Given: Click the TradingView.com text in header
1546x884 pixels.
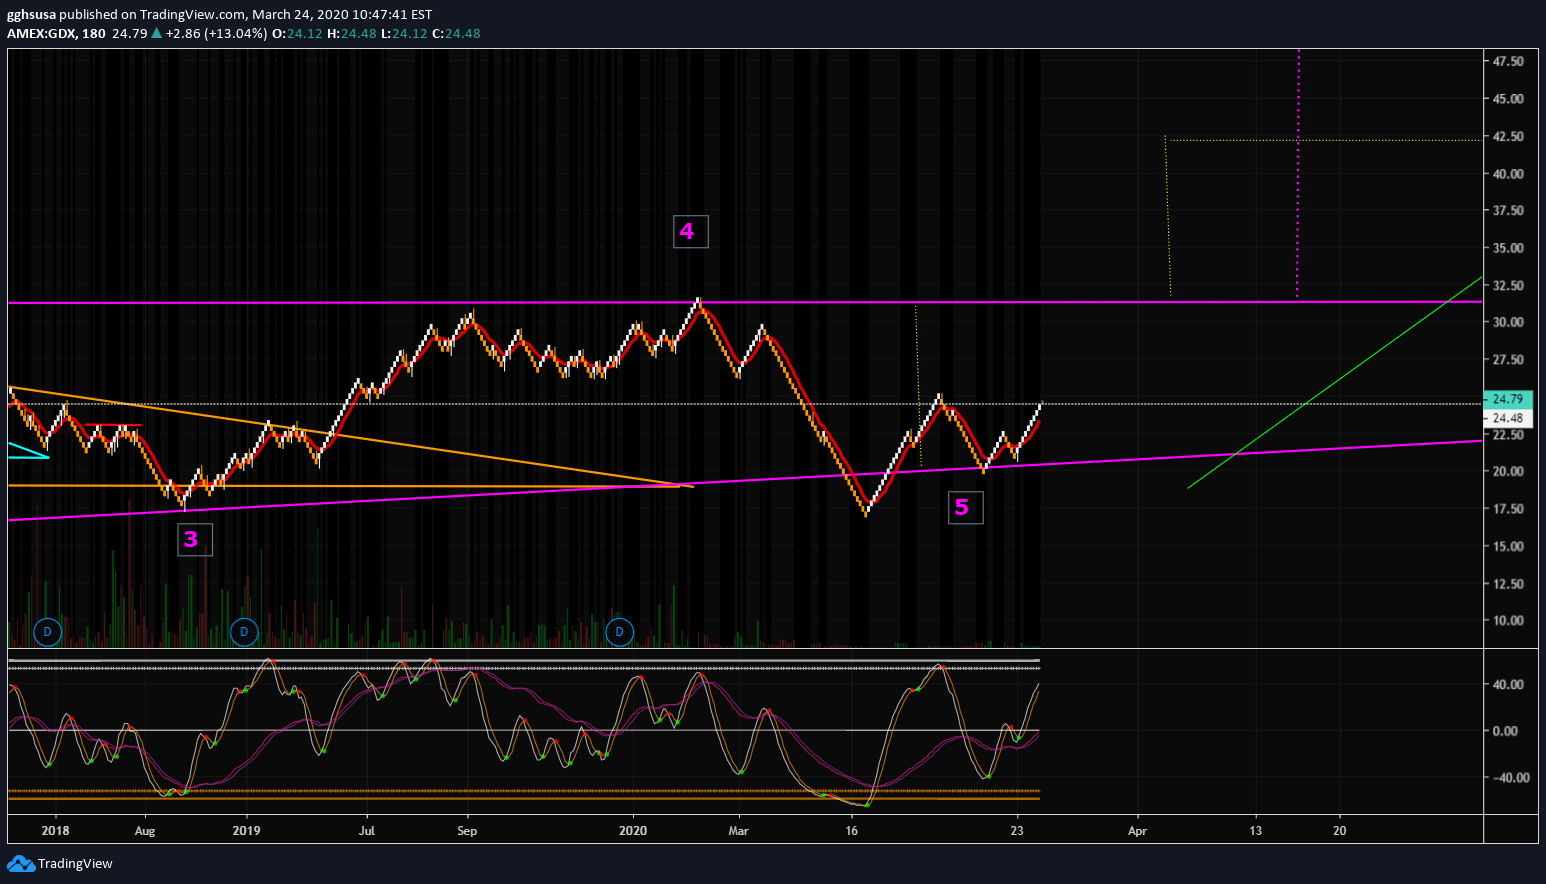Looking at the screenshot, I should point(193,15).
